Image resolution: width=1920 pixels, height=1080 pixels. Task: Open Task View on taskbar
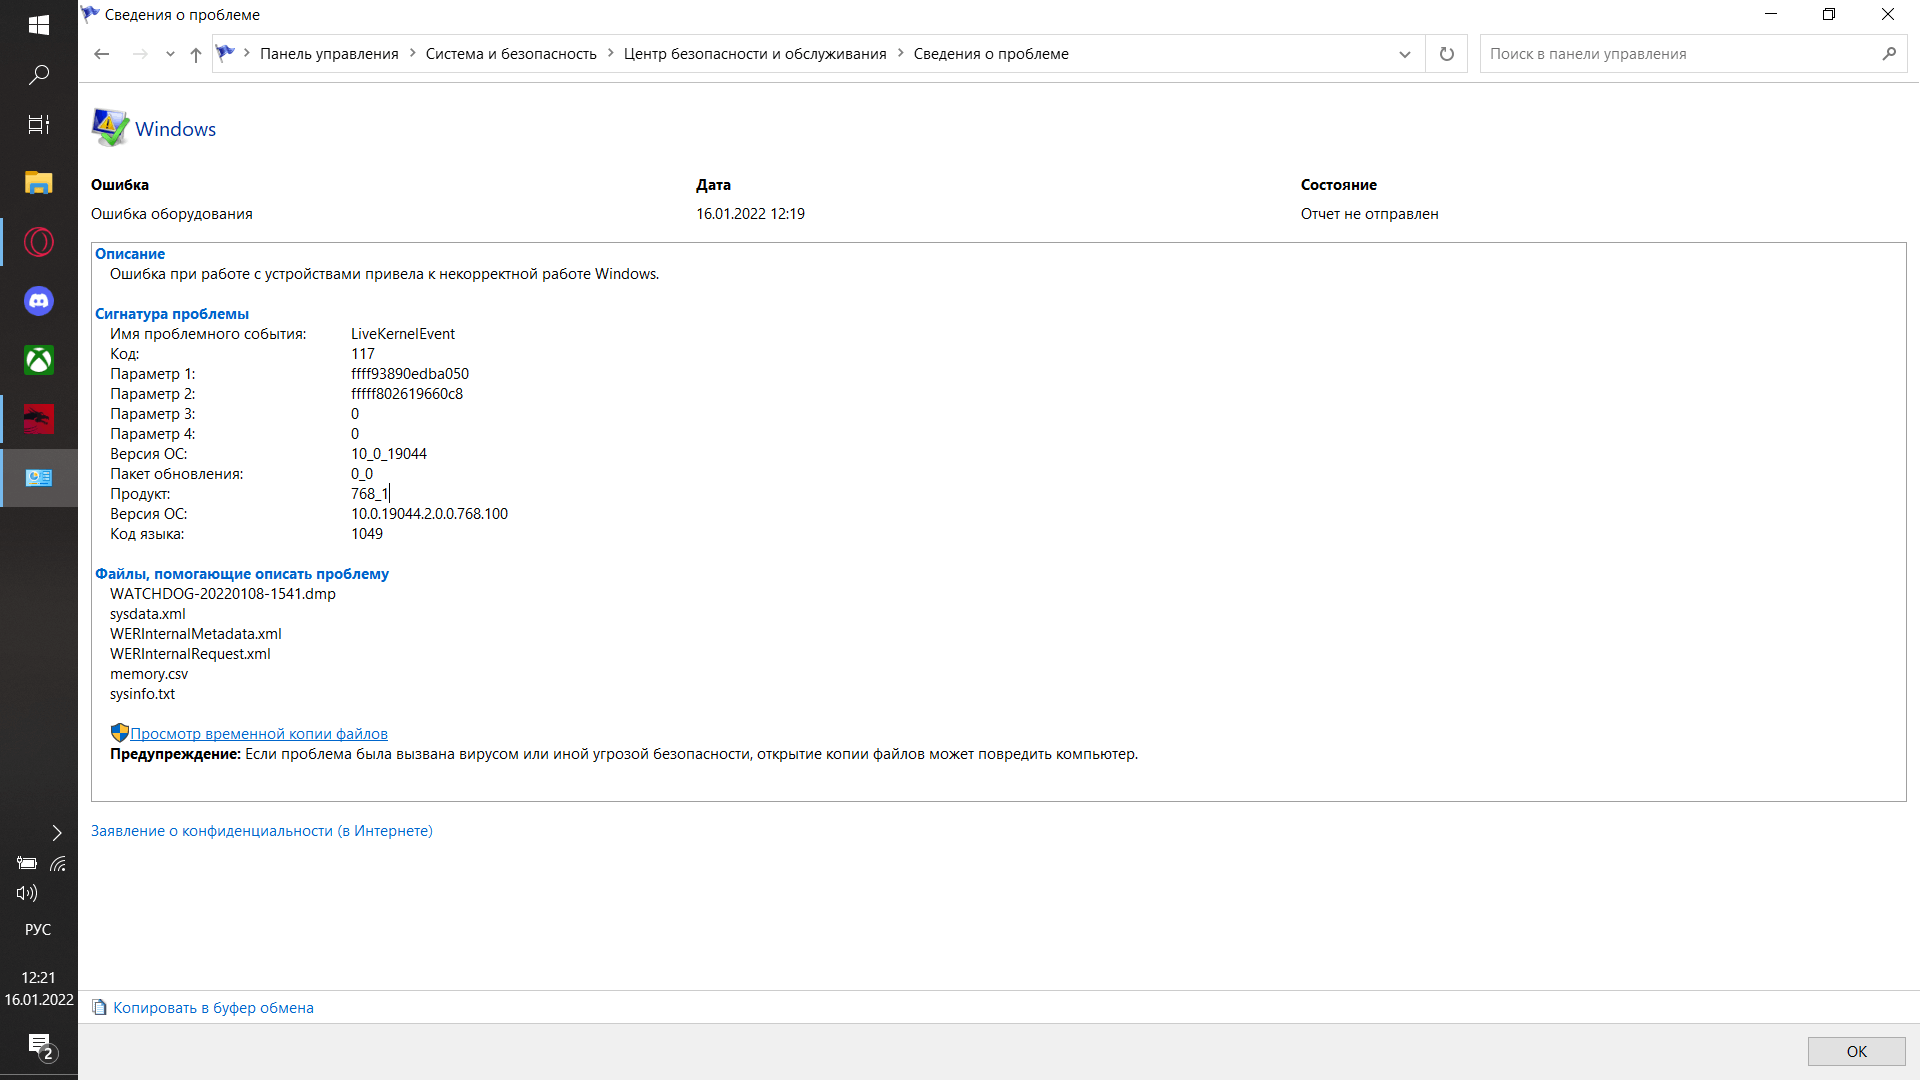tap(39, 125)
